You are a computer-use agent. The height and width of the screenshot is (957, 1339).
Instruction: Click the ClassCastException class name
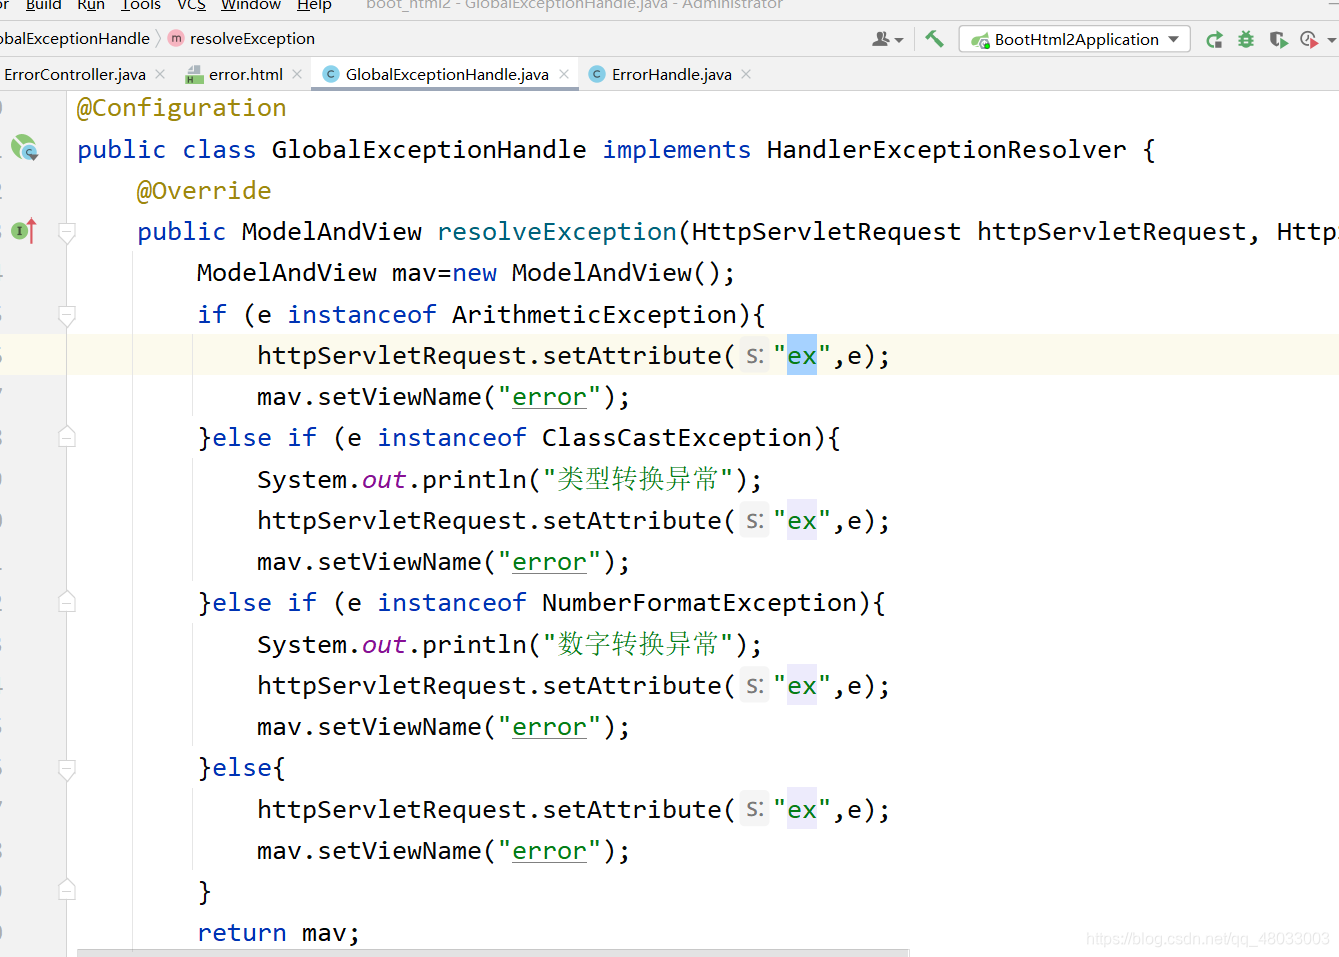[x=676, y=438]
